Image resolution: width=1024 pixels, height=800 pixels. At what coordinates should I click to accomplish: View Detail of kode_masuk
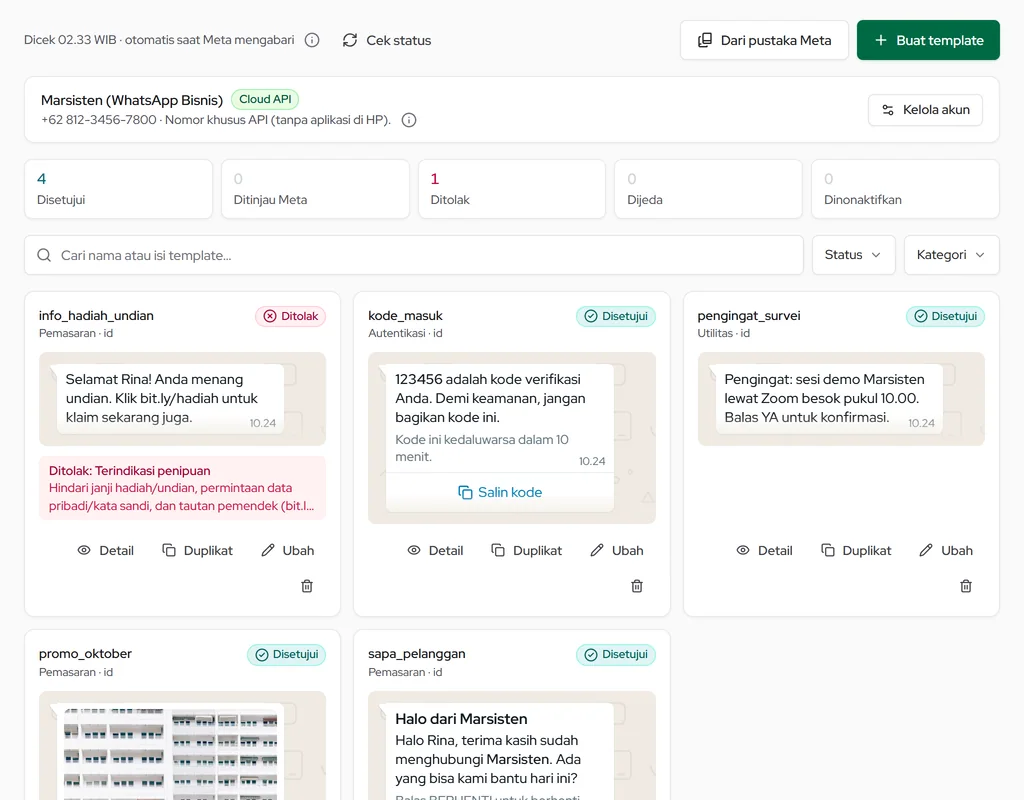436,551
